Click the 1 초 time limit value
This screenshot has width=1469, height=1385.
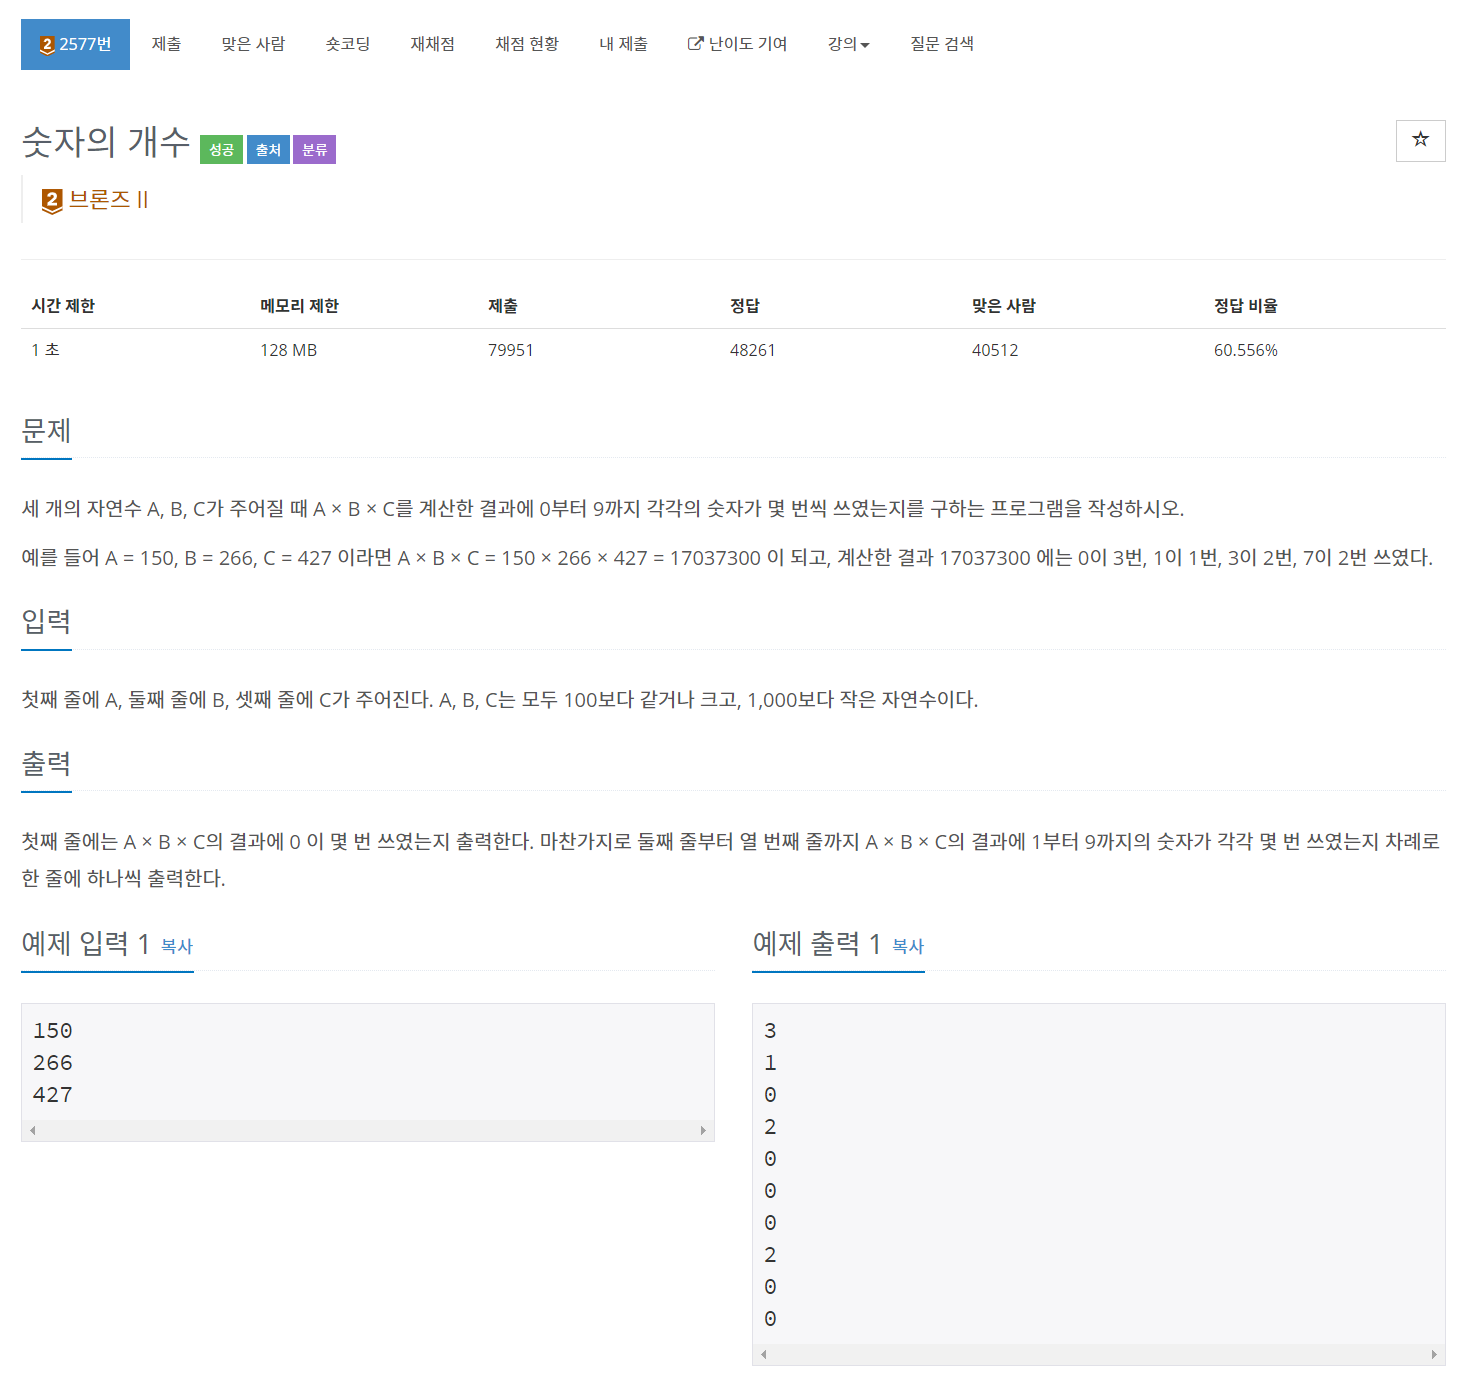45,350
